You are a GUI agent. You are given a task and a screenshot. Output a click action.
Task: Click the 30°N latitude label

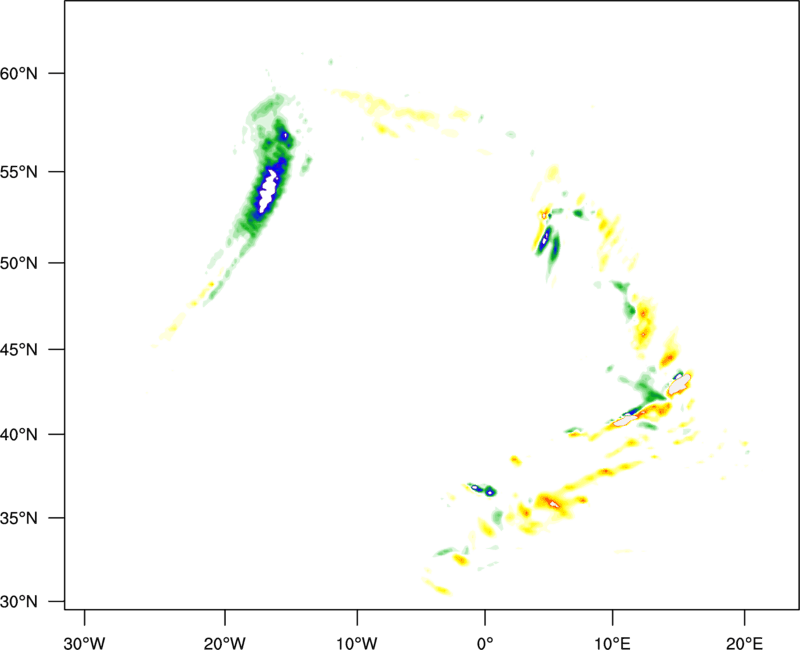click(19, 602)
